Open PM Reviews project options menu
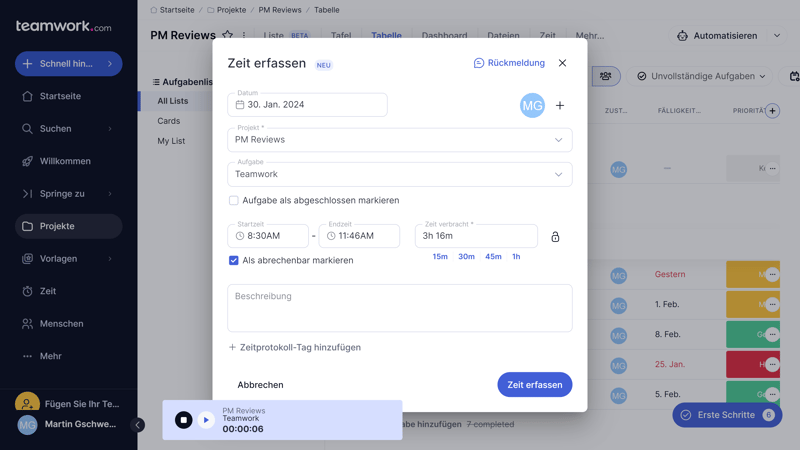 click(244, 35)
